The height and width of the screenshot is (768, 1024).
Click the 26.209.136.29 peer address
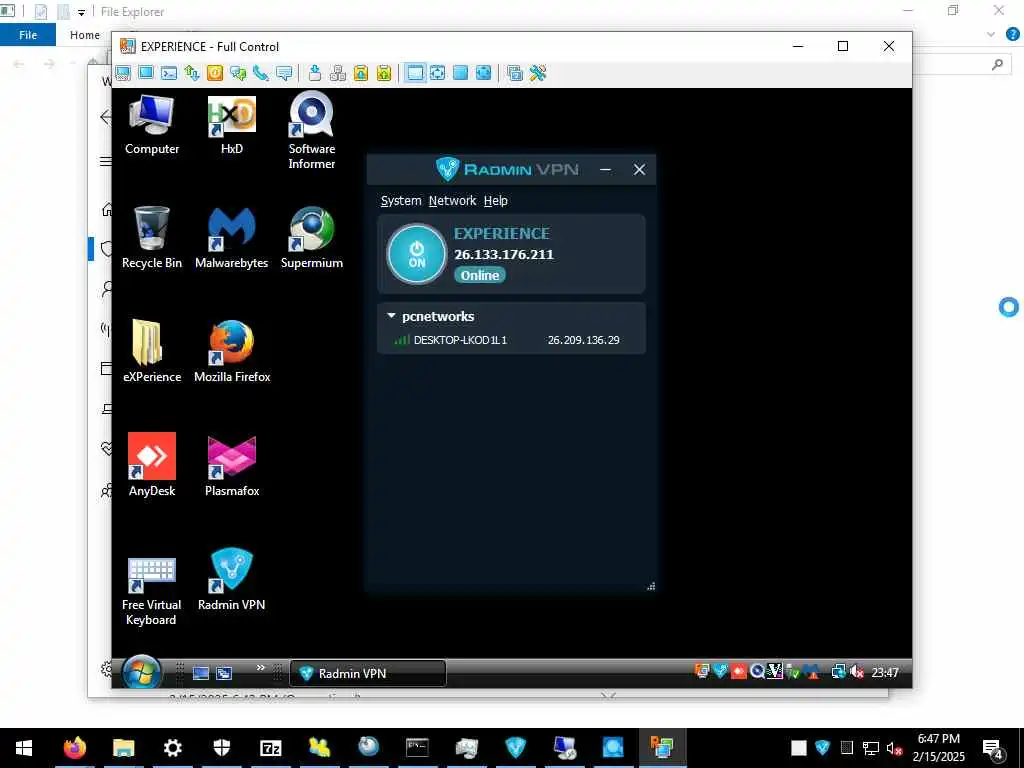coord(584,340)
